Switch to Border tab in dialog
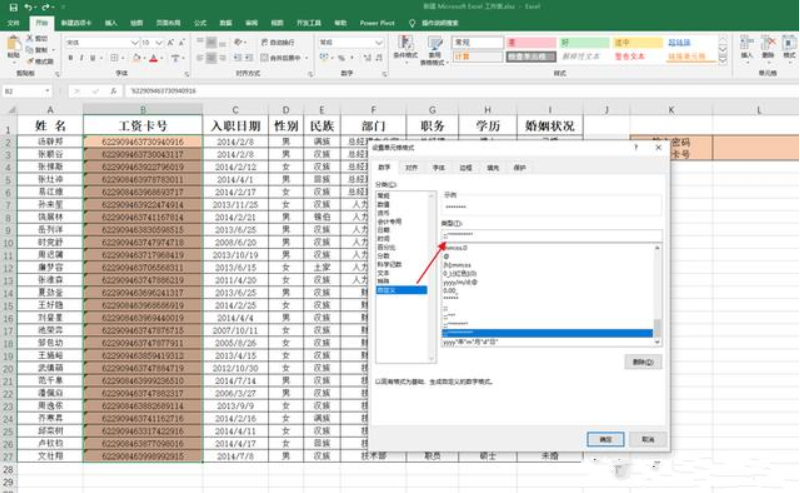 (x=465, y=168)
